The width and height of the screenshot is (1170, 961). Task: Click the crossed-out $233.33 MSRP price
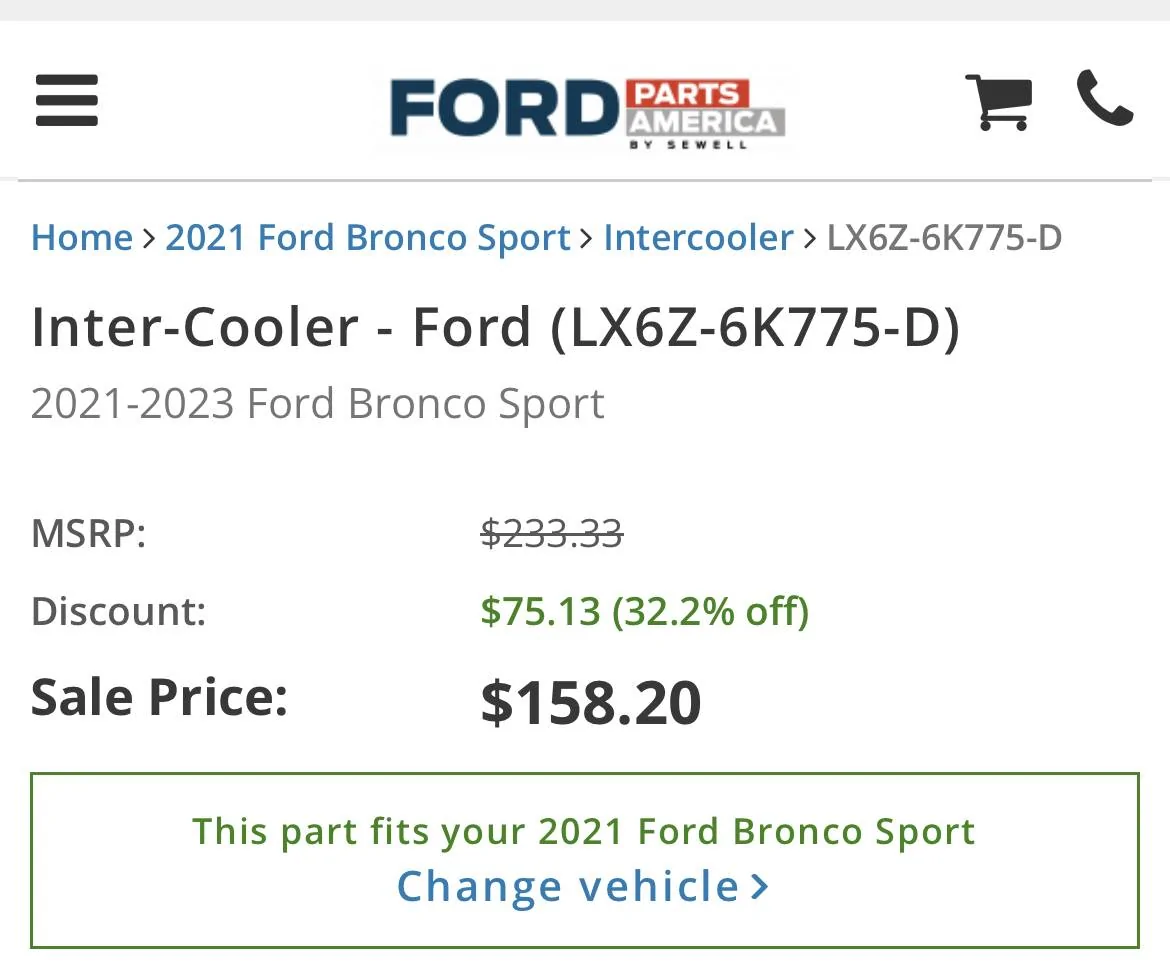[x=551, y=533]
